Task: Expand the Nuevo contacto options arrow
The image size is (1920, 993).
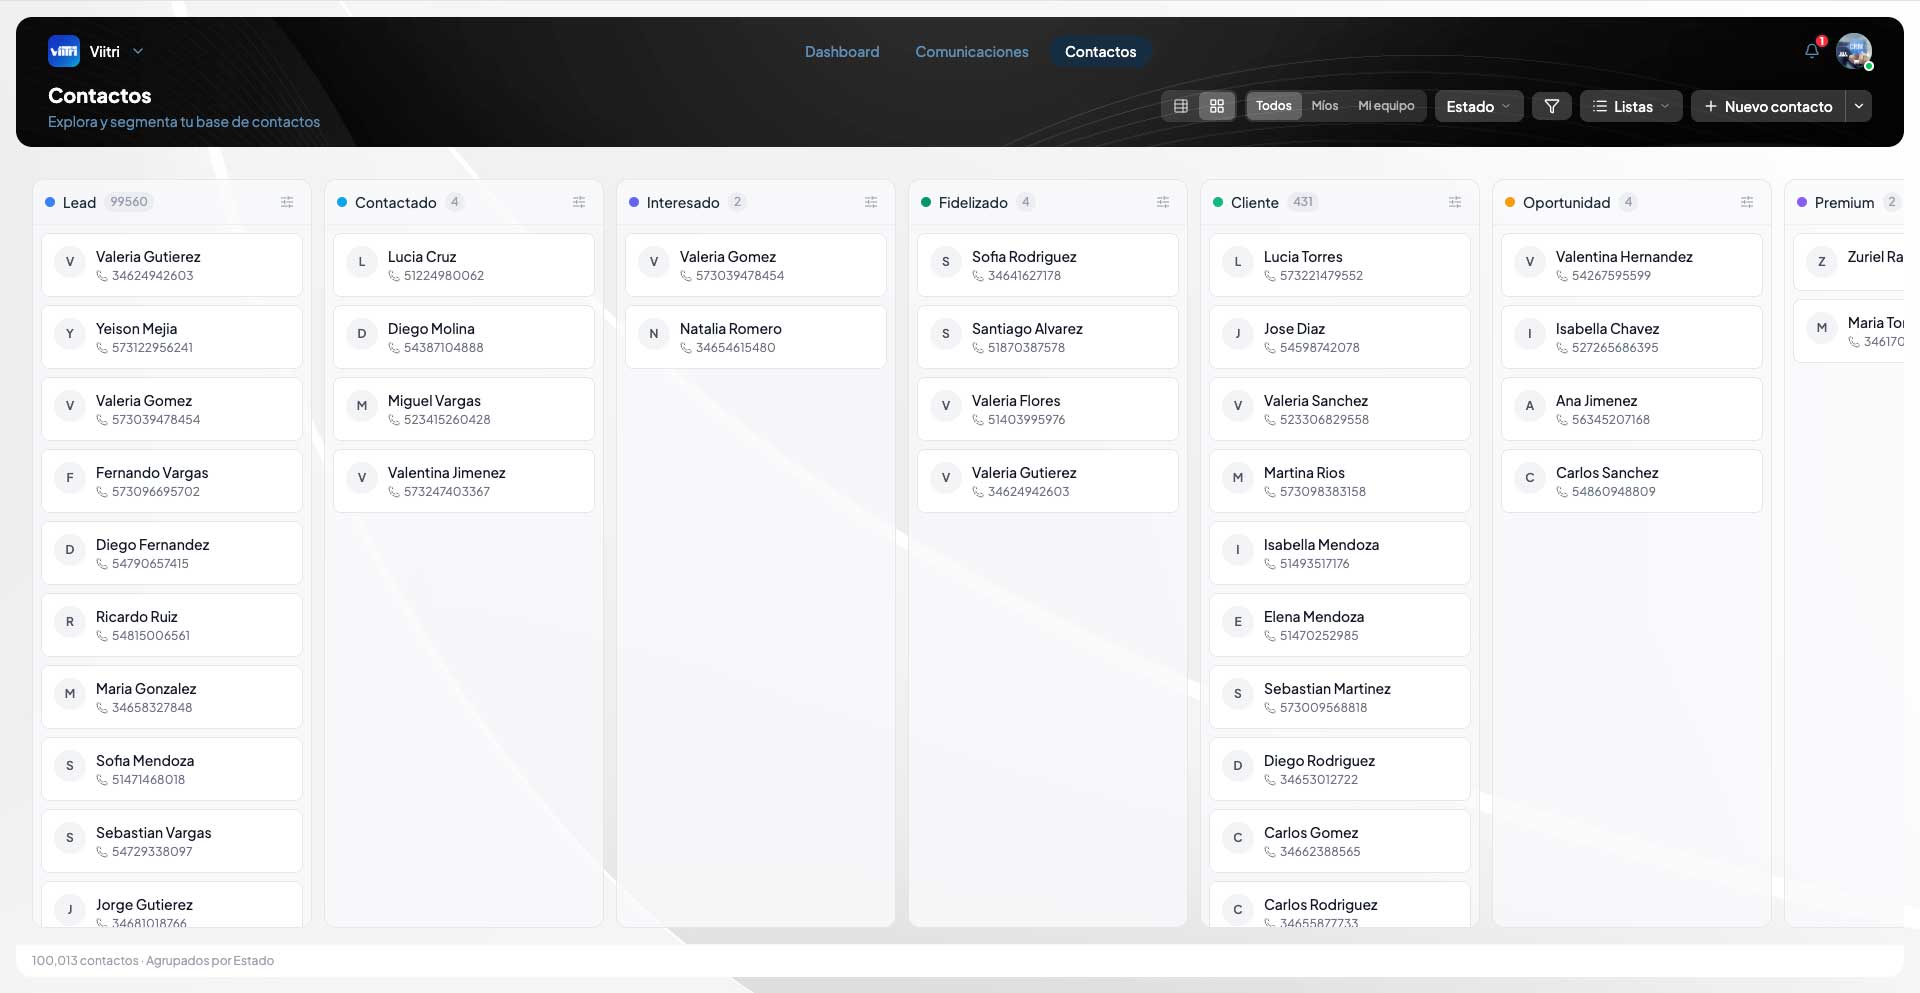Action: (1859, 106)
